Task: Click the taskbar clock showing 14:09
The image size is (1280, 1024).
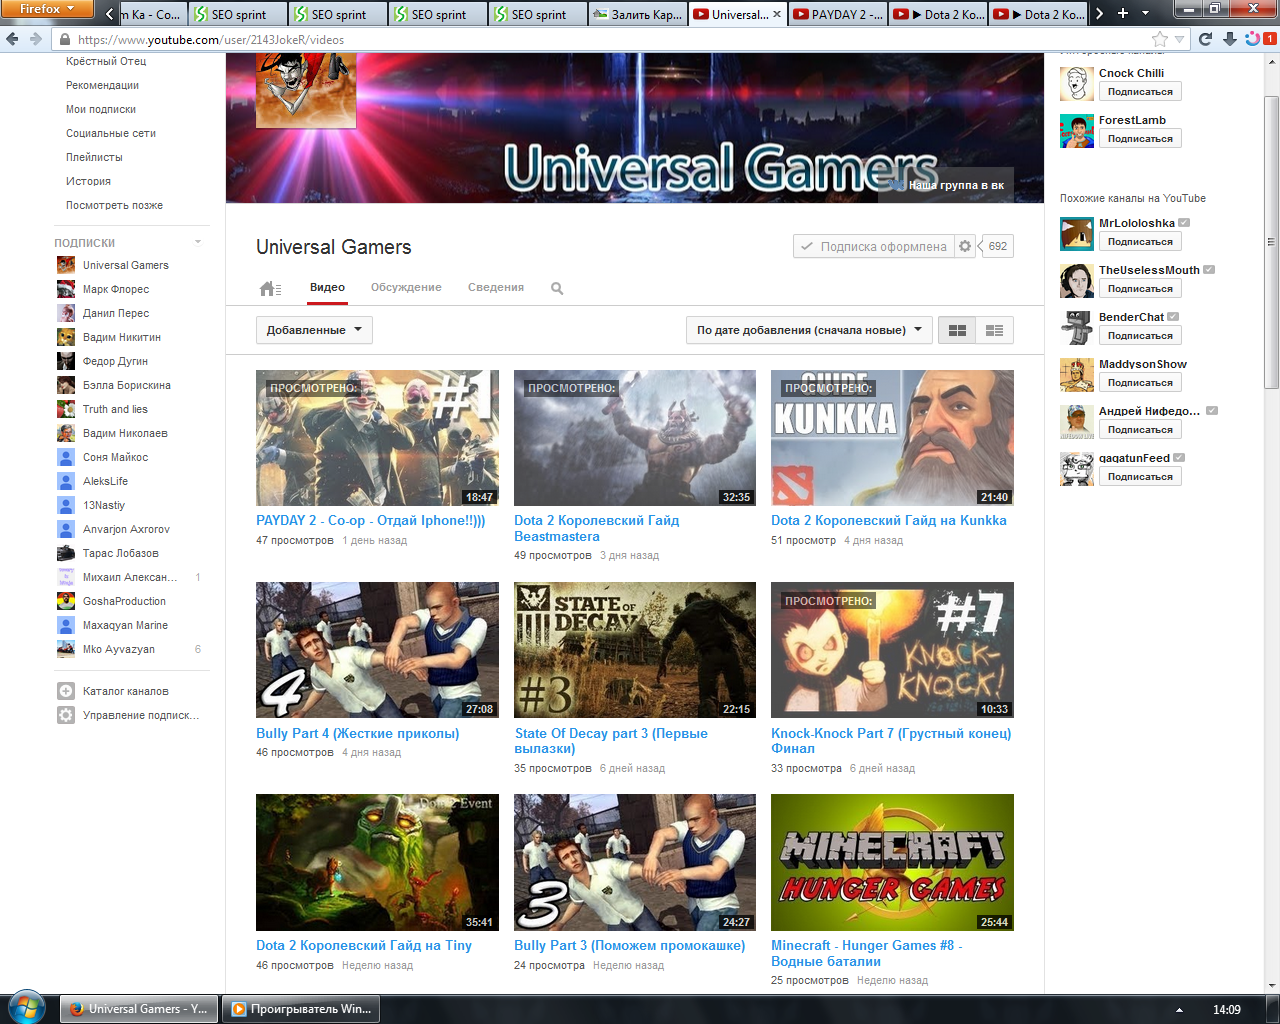Action: coord(1227,1009)
